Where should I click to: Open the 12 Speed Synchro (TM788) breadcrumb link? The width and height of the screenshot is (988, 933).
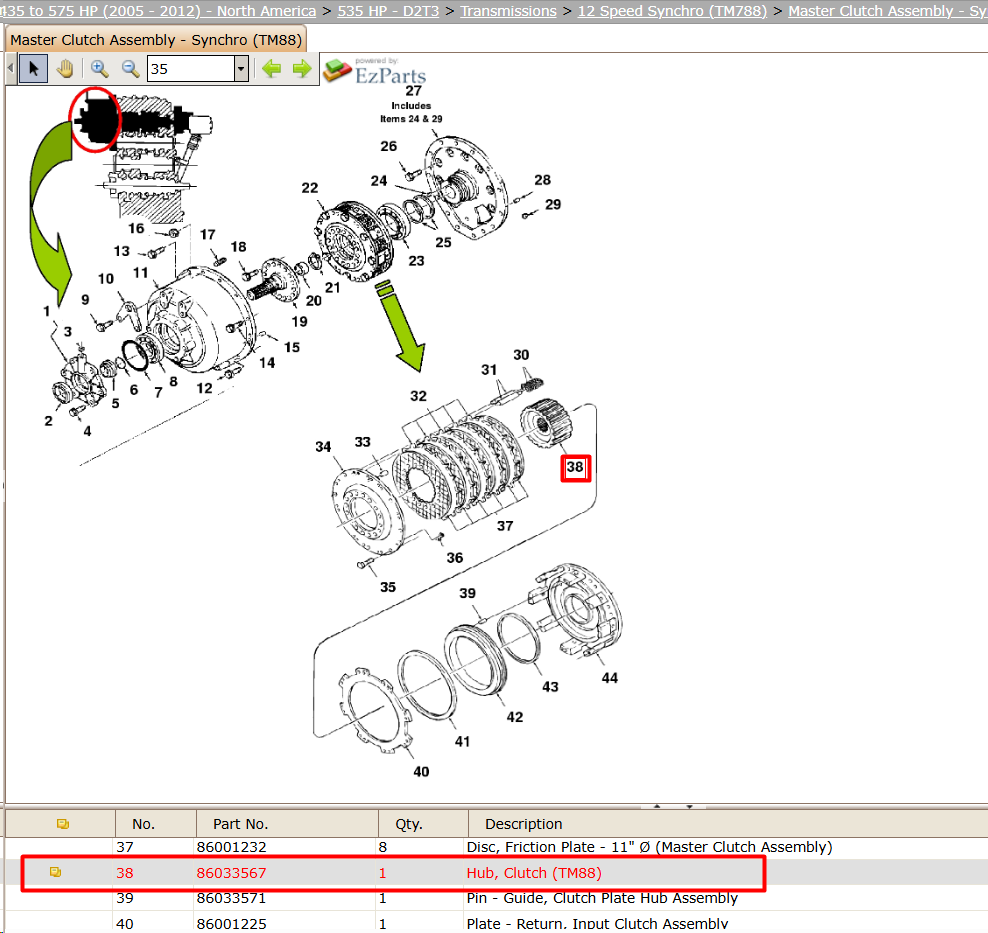672,11
